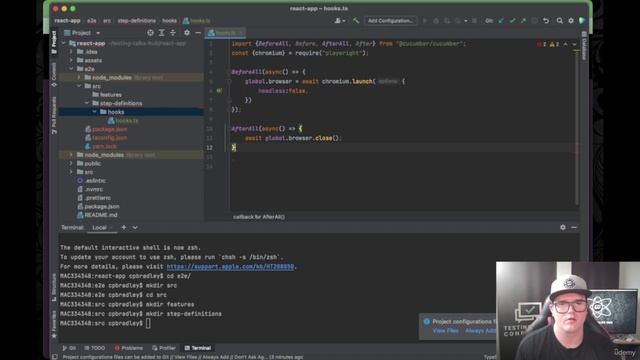Select the hooks.ts editor tab
Viewport: 640px width, 360px height.
(225, 33)
